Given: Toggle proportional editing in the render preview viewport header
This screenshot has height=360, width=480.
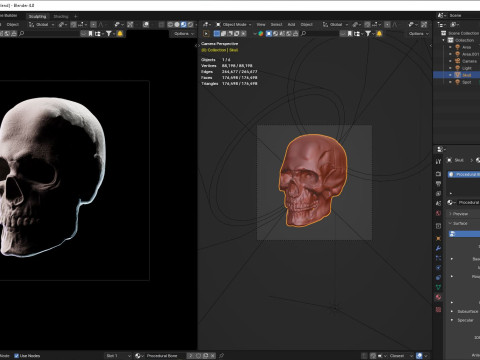Looking at the screenshot, I should pos(93,25).
